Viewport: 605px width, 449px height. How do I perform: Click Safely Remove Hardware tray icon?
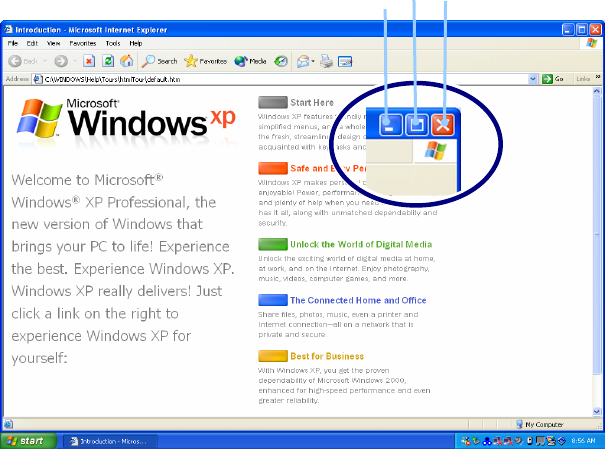point(476,441)
